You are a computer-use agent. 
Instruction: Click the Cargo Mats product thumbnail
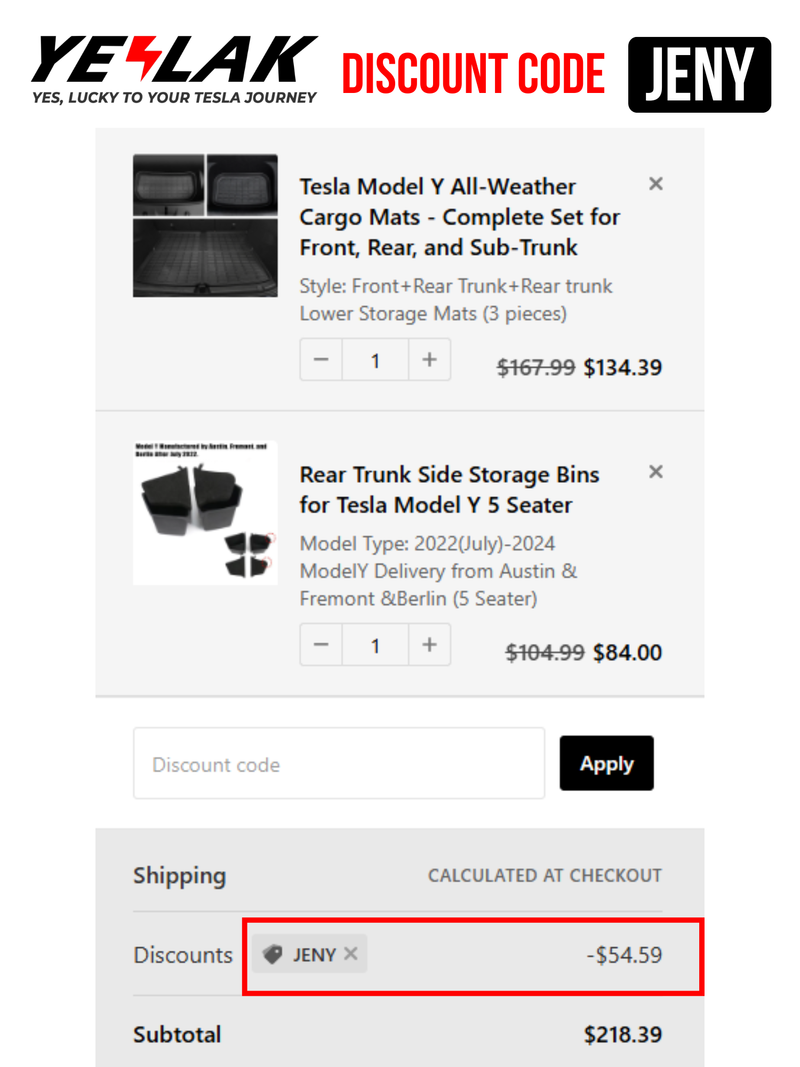point(205,225)
